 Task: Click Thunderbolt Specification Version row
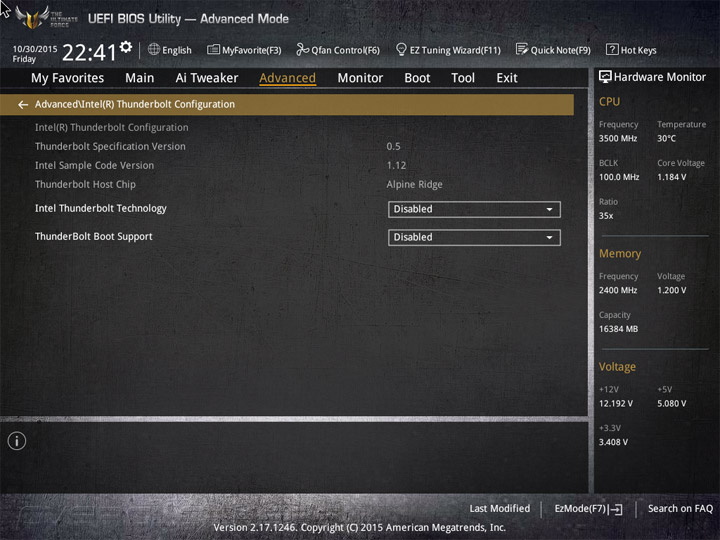(110, 146)
